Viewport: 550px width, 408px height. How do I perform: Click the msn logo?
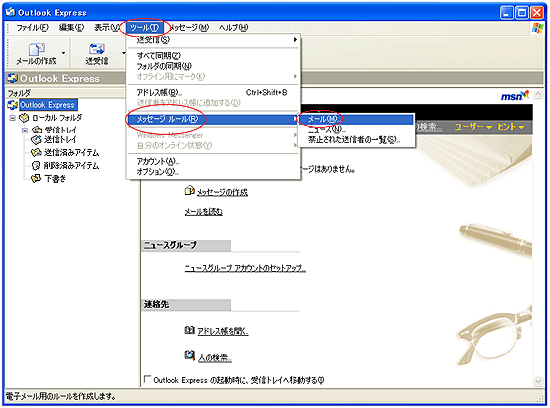pos(515,96)
